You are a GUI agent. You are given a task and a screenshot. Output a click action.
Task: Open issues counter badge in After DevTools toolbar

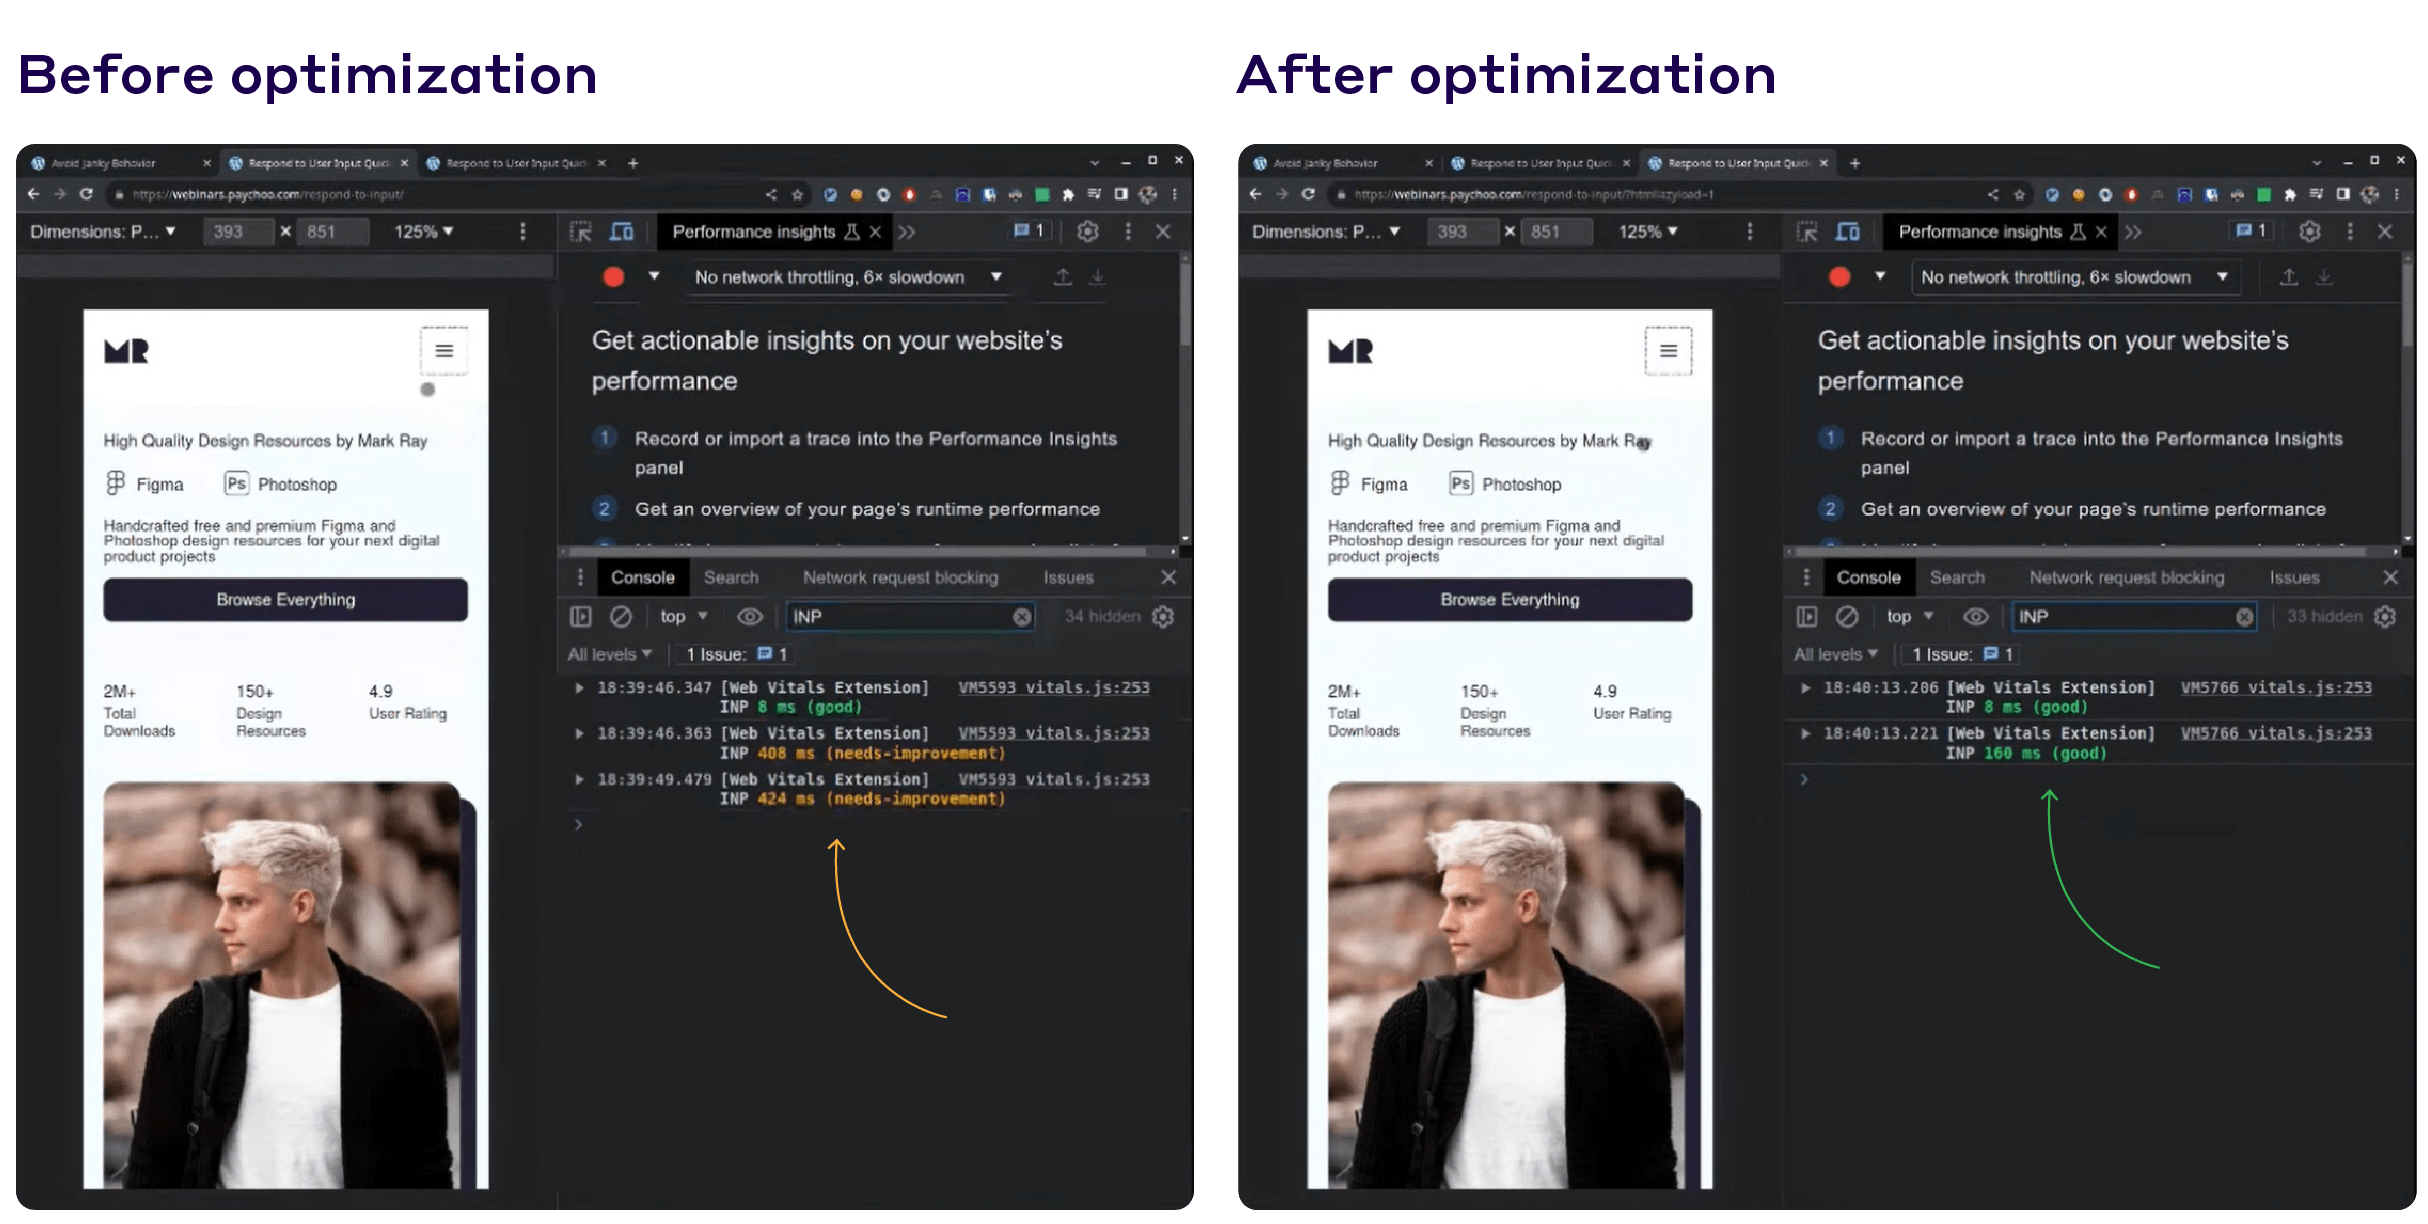2252,232
